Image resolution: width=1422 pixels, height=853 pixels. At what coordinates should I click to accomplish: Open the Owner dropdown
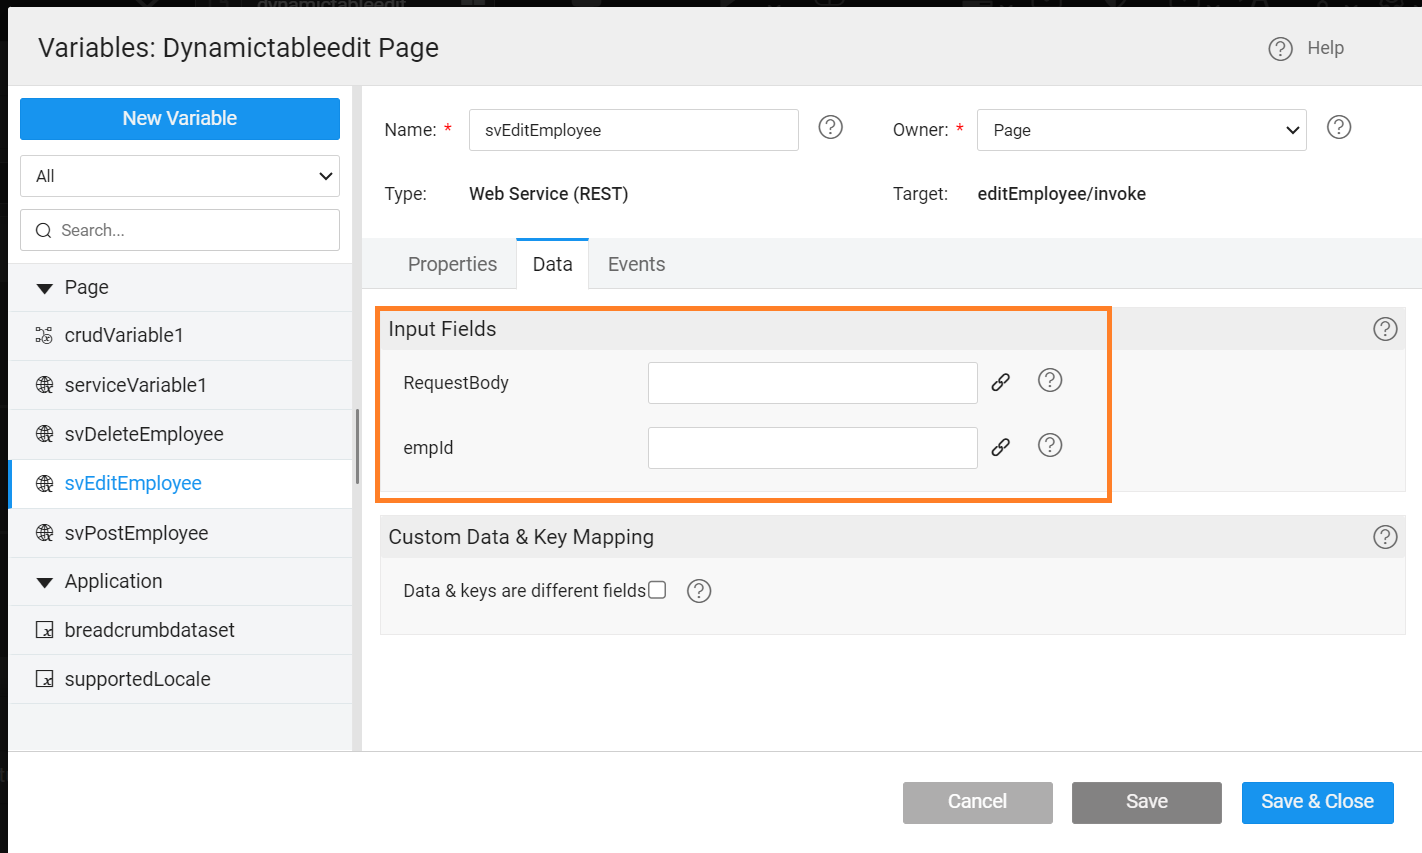pos(1141,130)
